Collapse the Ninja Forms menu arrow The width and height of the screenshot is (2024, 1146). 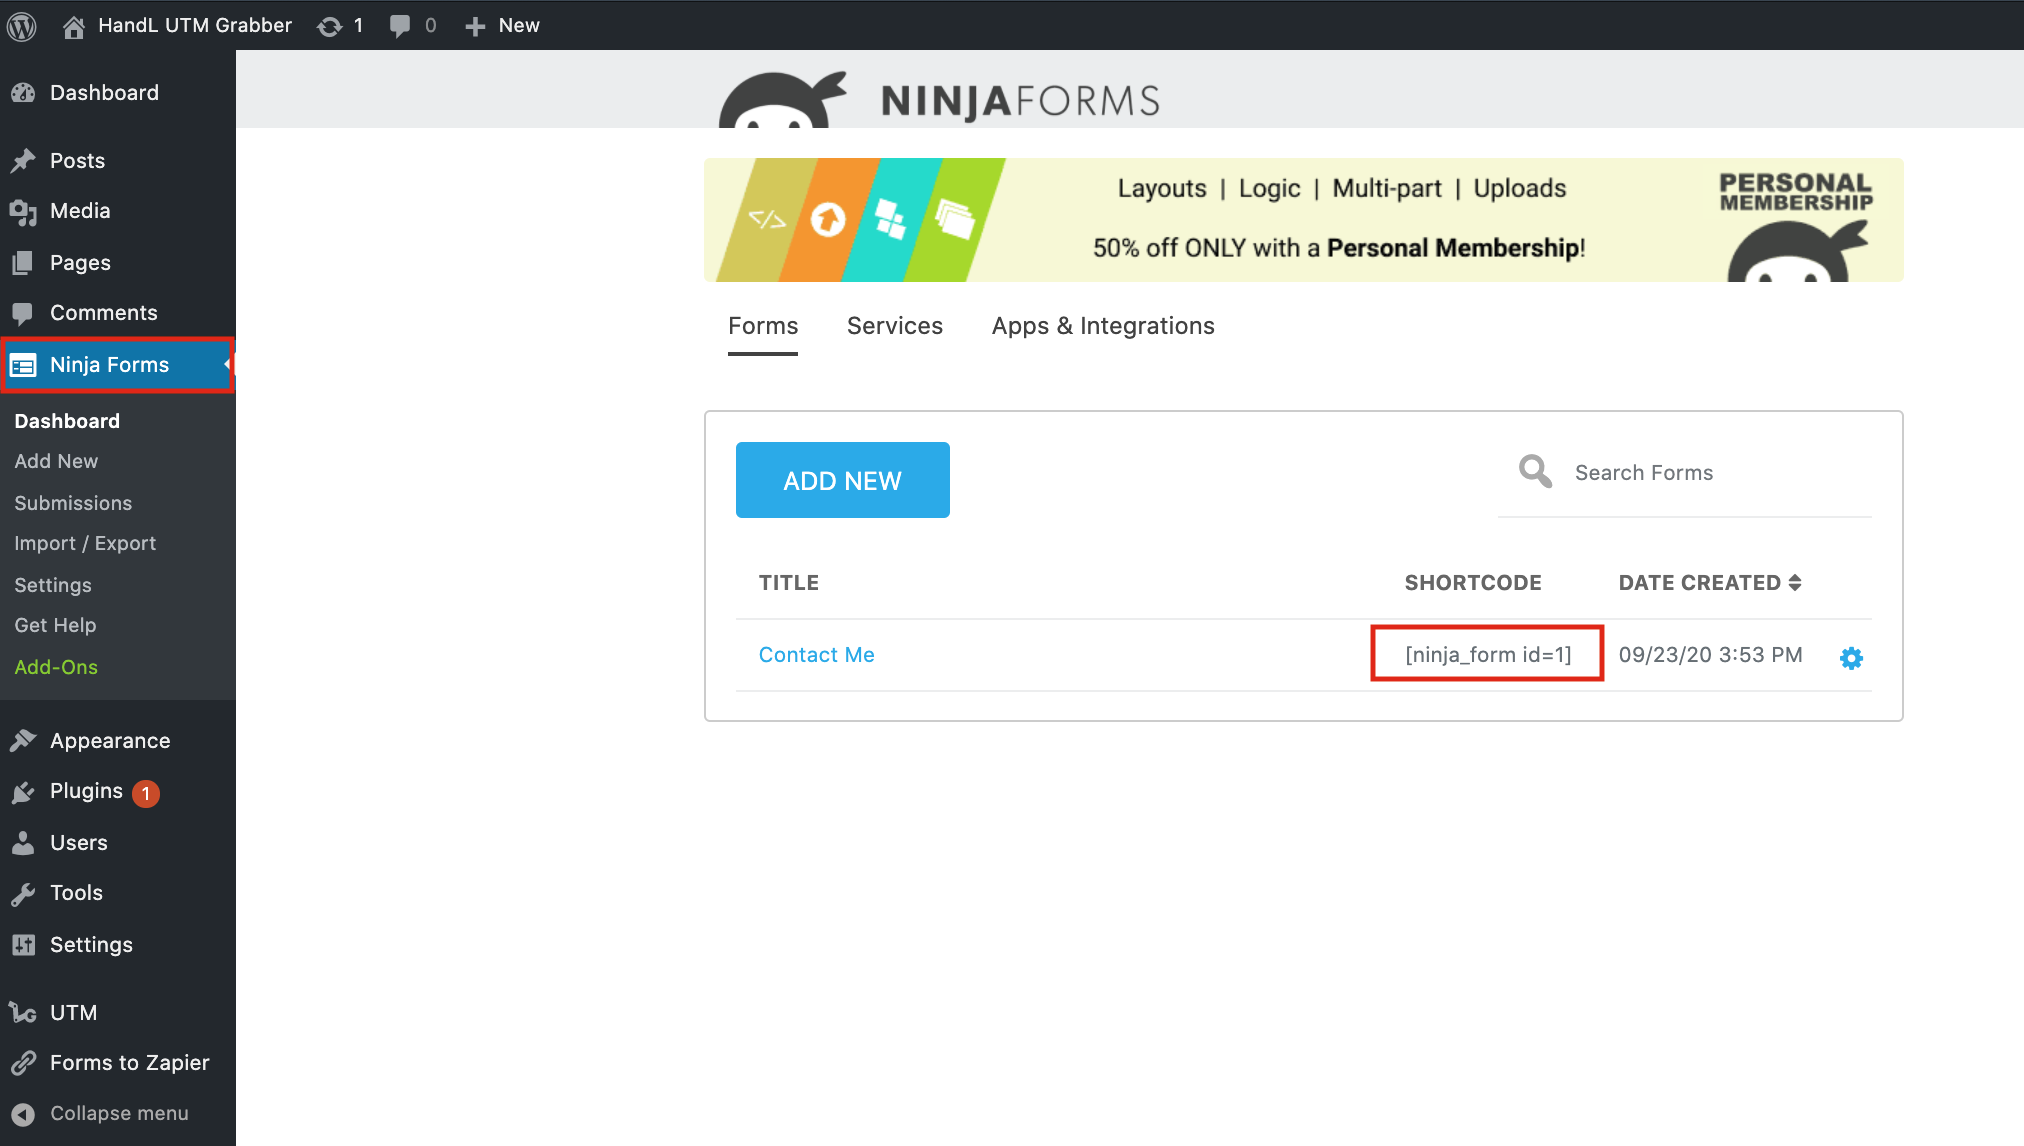tap(227, 364)
